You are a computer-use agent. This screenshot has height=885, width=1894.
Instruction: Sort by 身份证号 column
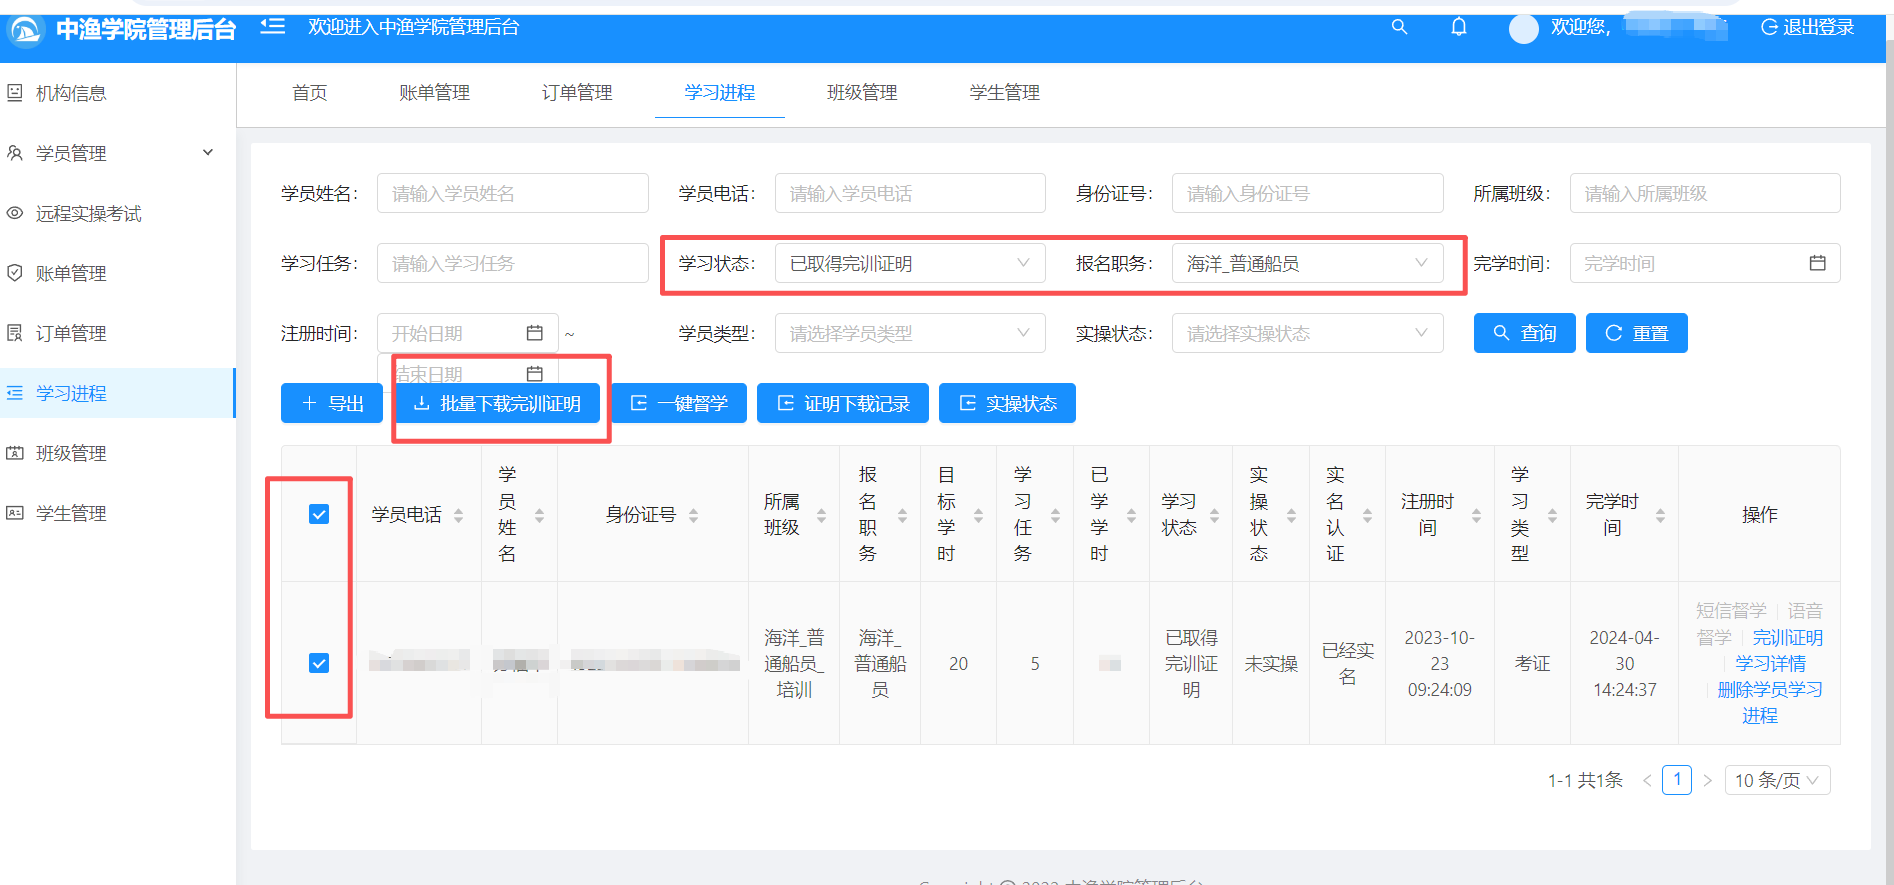coord(694,515)
